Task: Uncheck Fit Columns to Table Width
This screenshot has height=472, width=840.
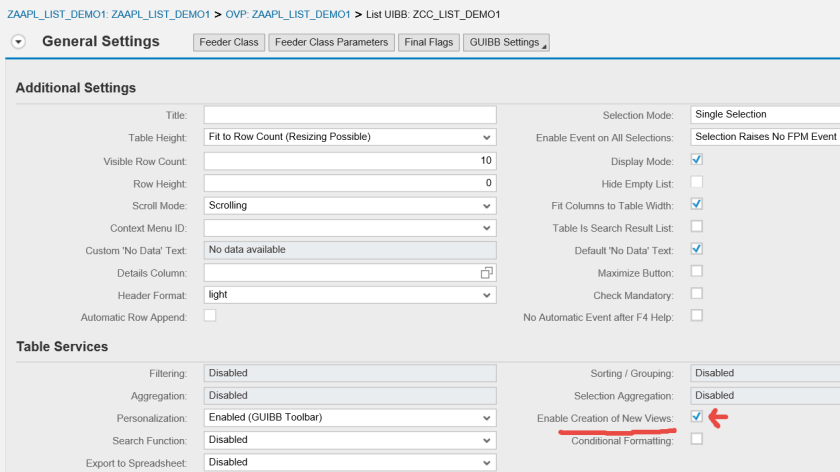Action: pyautogui.click(x=697, y=204)
